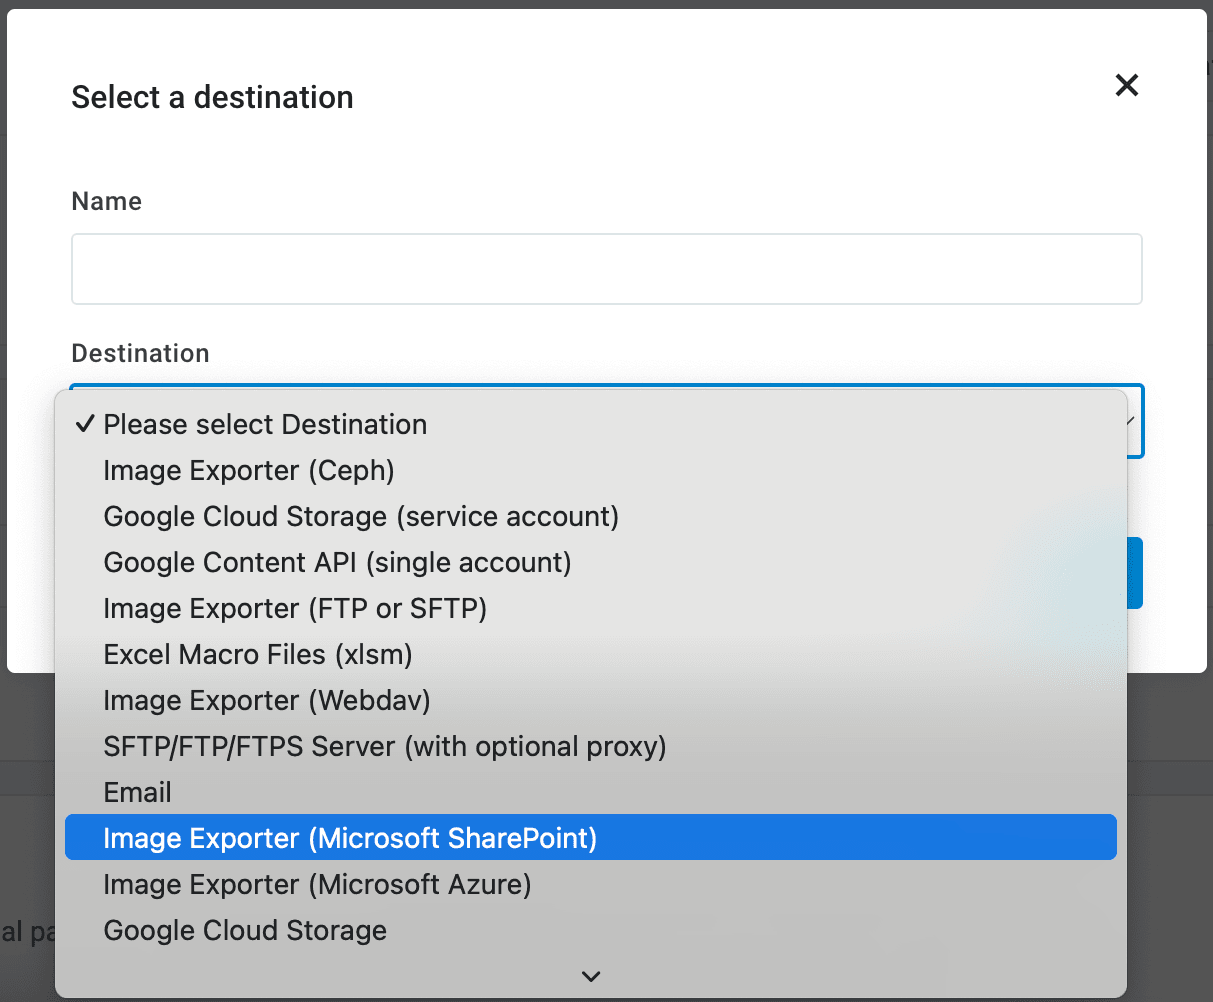Screen dimensions: 1213x1002
Task: Choose Image Exporter (Microsoft Azure)
Action: (317, 884)
